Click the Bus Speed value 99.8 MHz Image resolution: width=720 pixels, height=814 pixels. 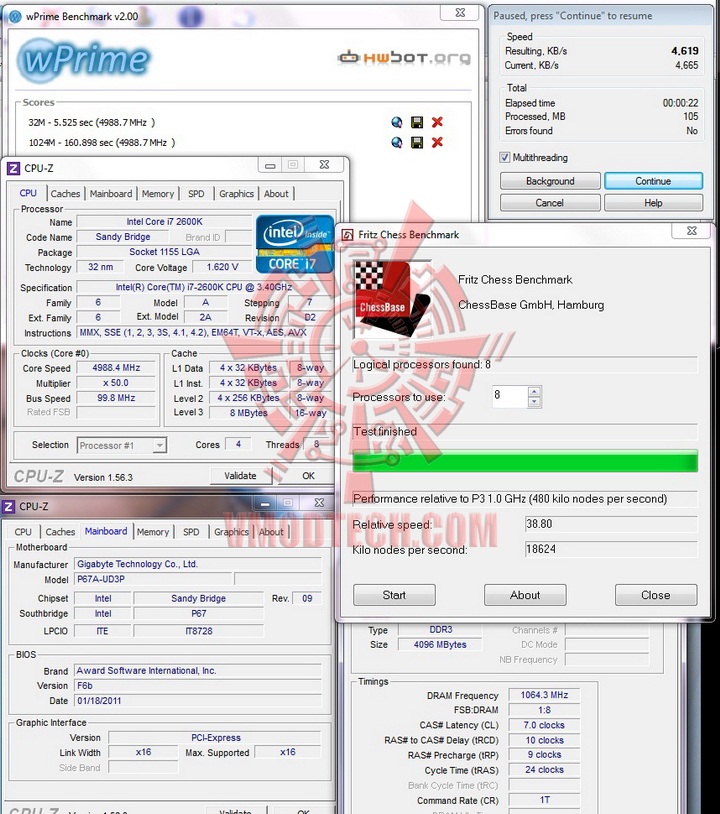pyautogui.click(x=116, y=398)
